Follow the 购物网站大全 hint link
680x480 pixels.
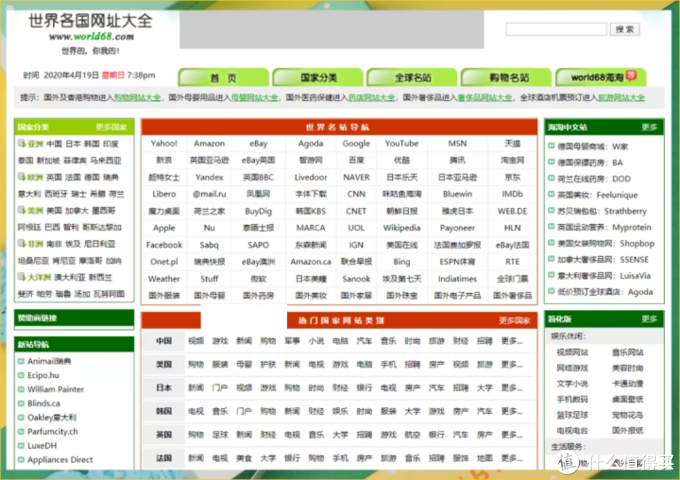[137, 98]
